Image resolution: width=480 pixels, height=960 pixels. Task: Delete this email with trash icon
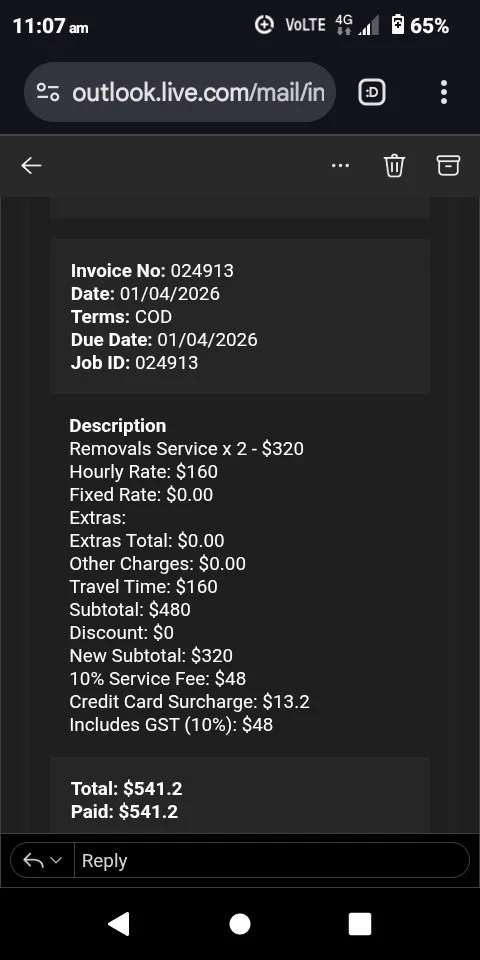[x=394, y=165]
